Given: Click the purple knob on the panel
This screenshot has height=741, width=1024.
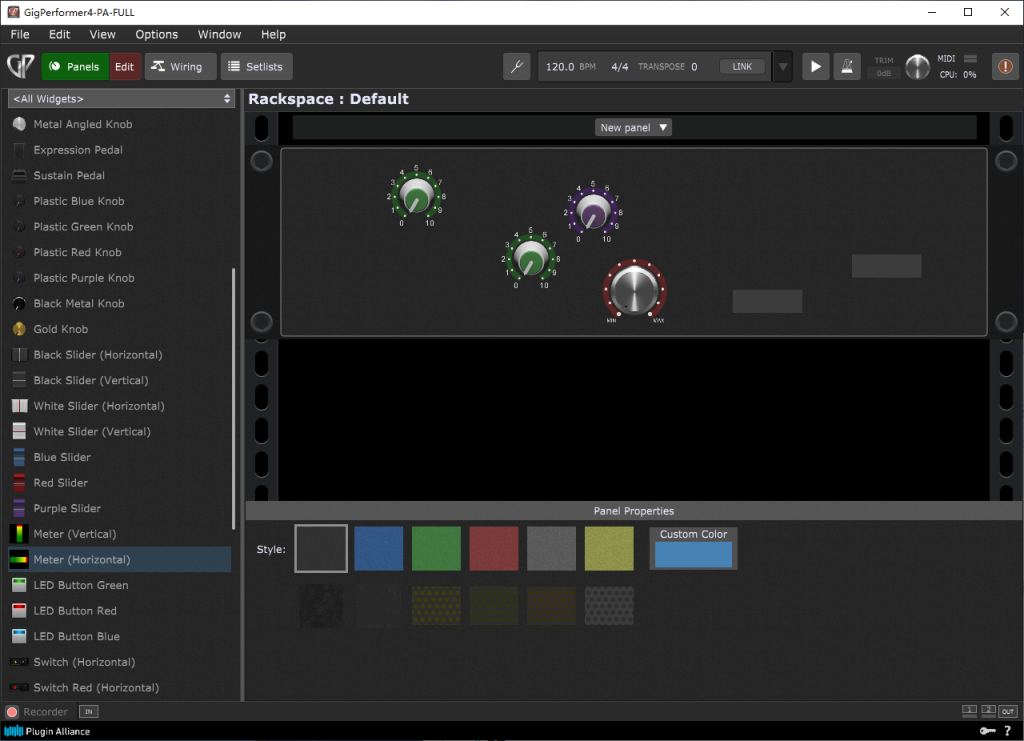Looking at the screenshot, I should [592, 211].
